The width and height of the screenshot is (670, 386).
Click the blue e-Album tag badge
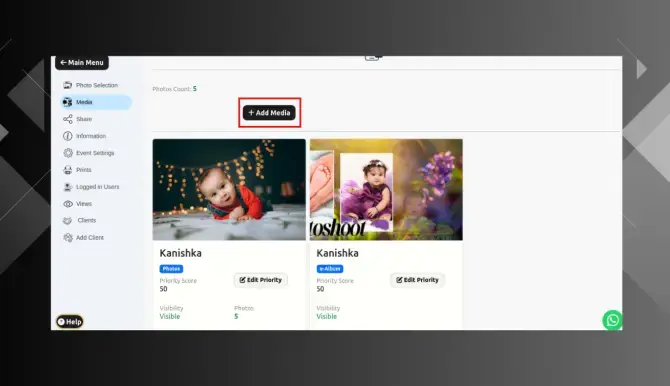[330, 269]
